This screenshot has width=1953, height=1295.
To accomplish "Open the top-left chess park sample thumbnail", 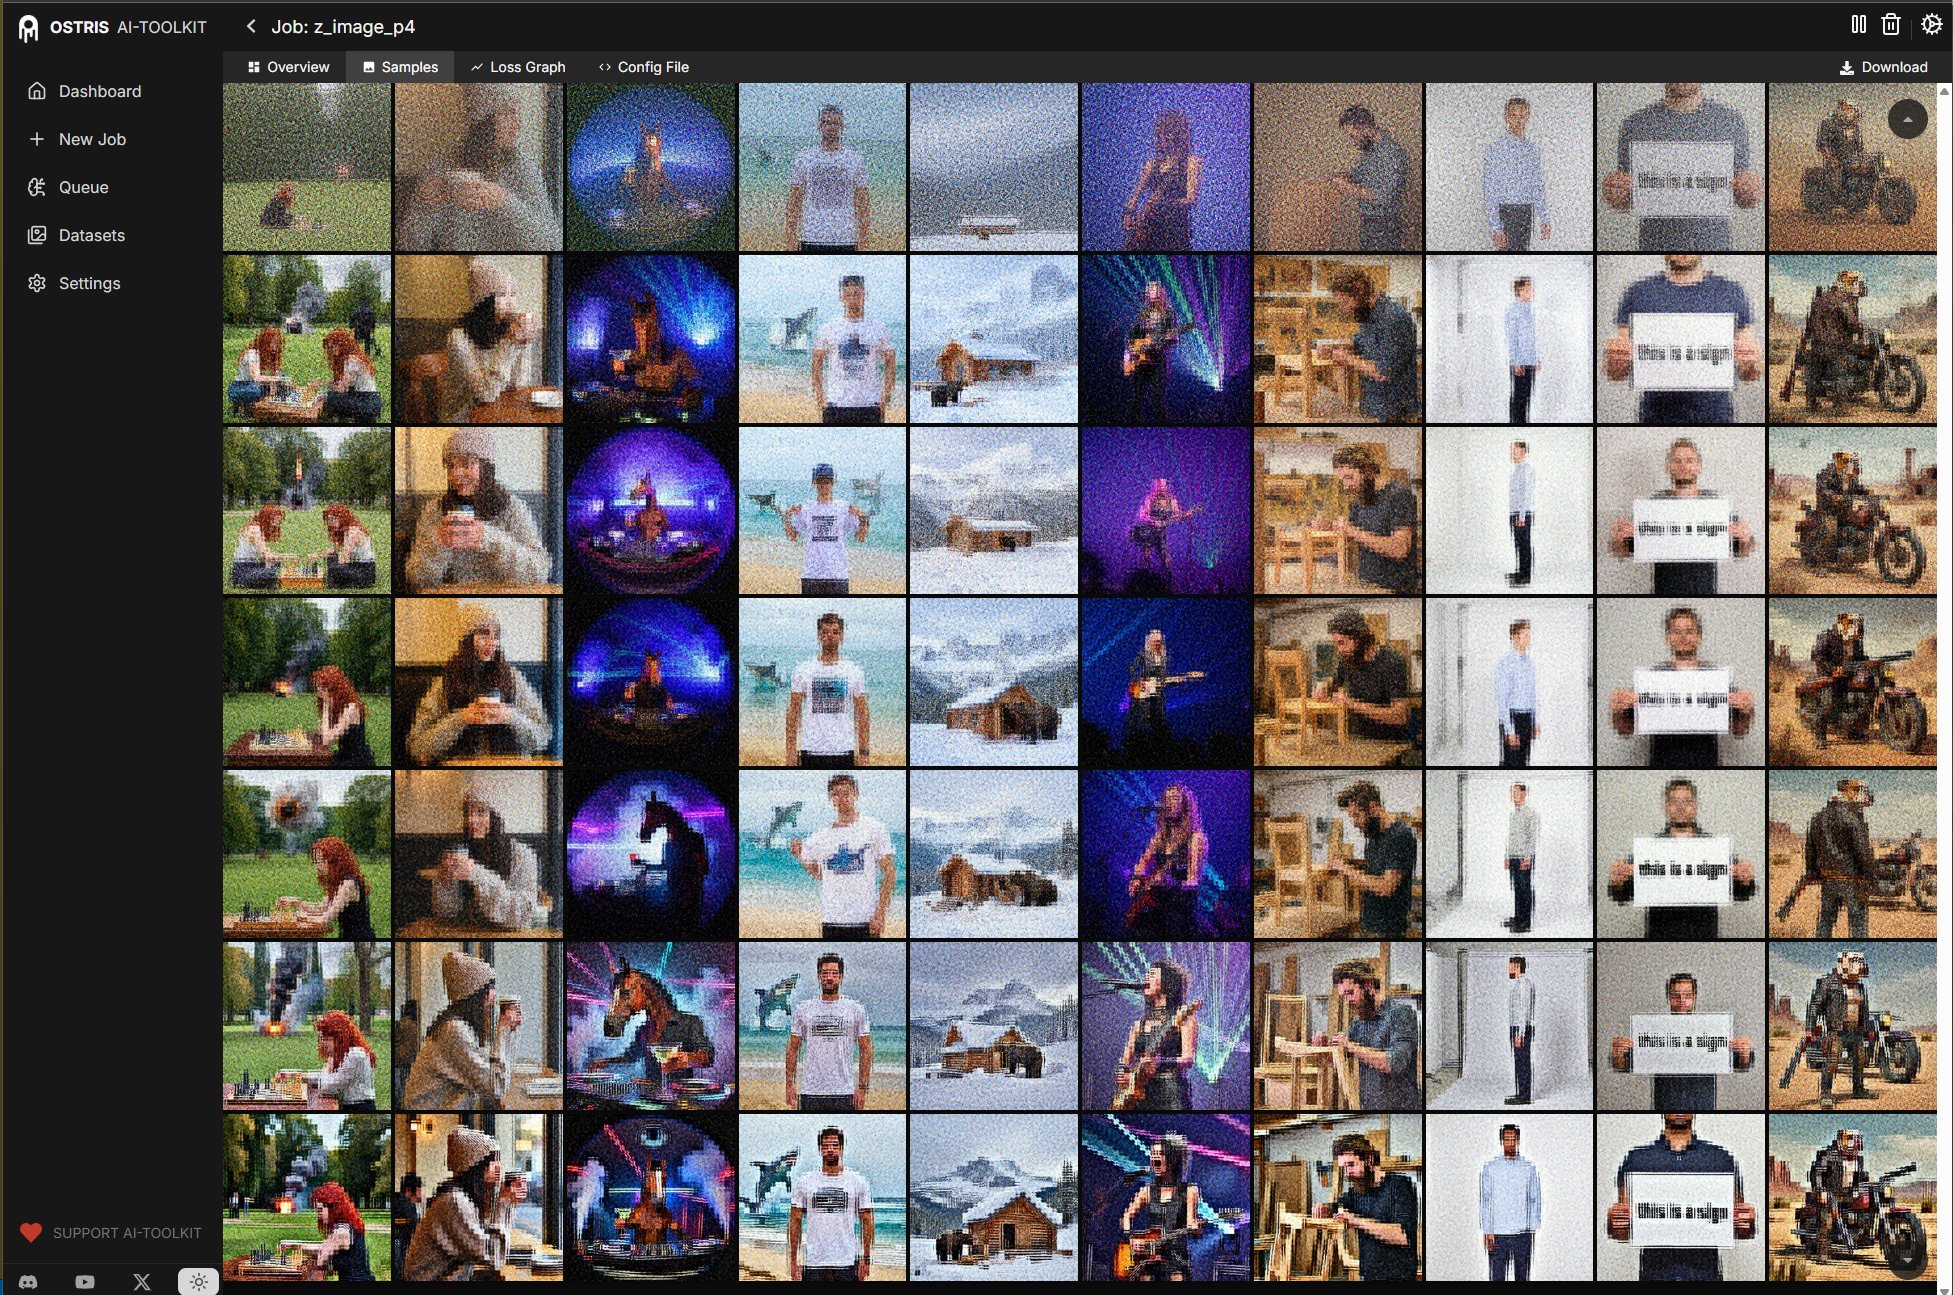I will [307, 167].
